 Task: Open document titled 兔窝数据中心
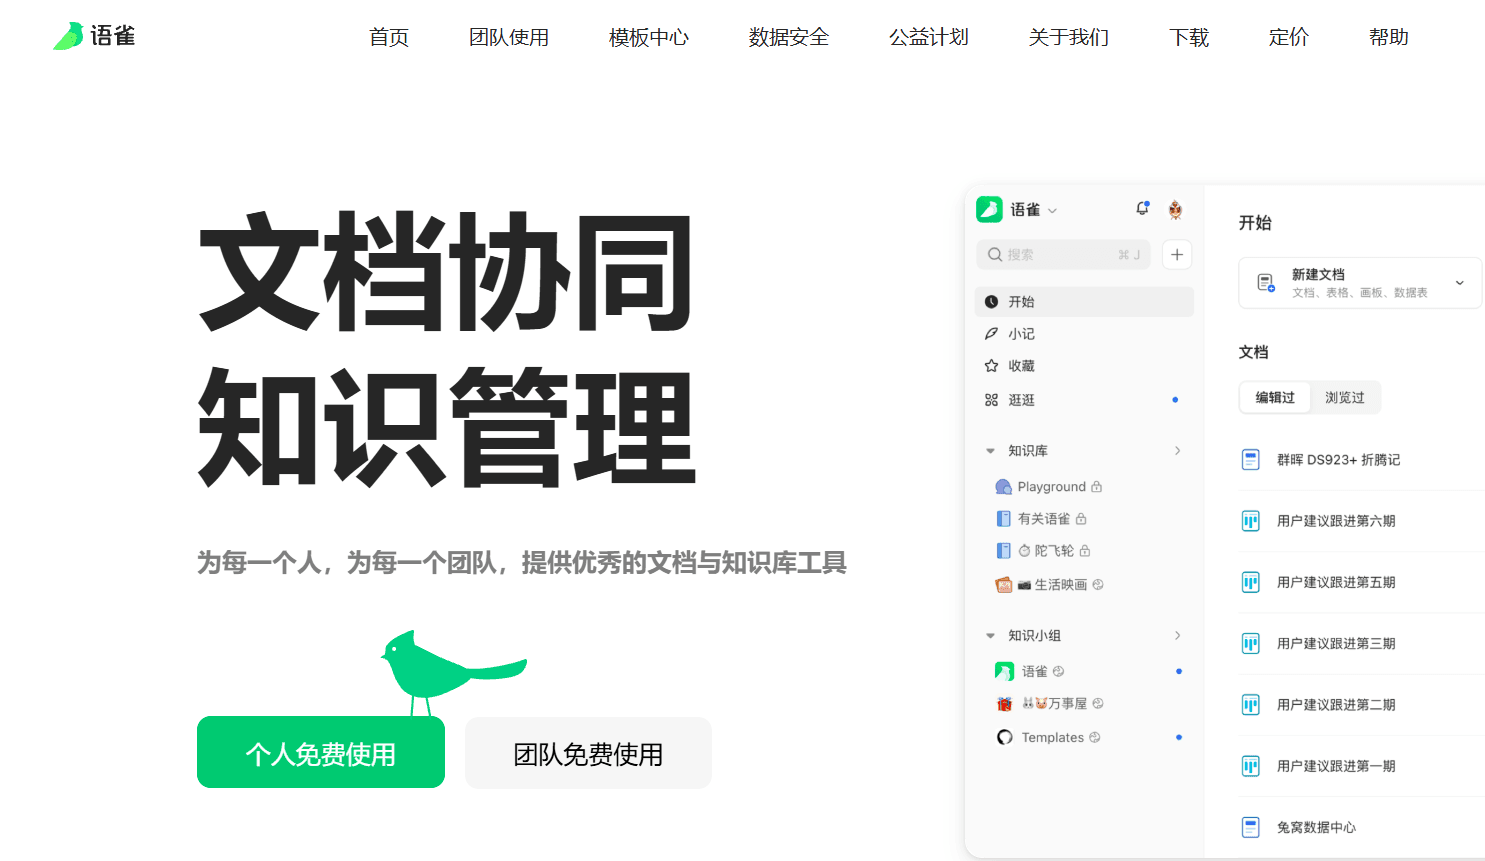(x=1316, y=828)
